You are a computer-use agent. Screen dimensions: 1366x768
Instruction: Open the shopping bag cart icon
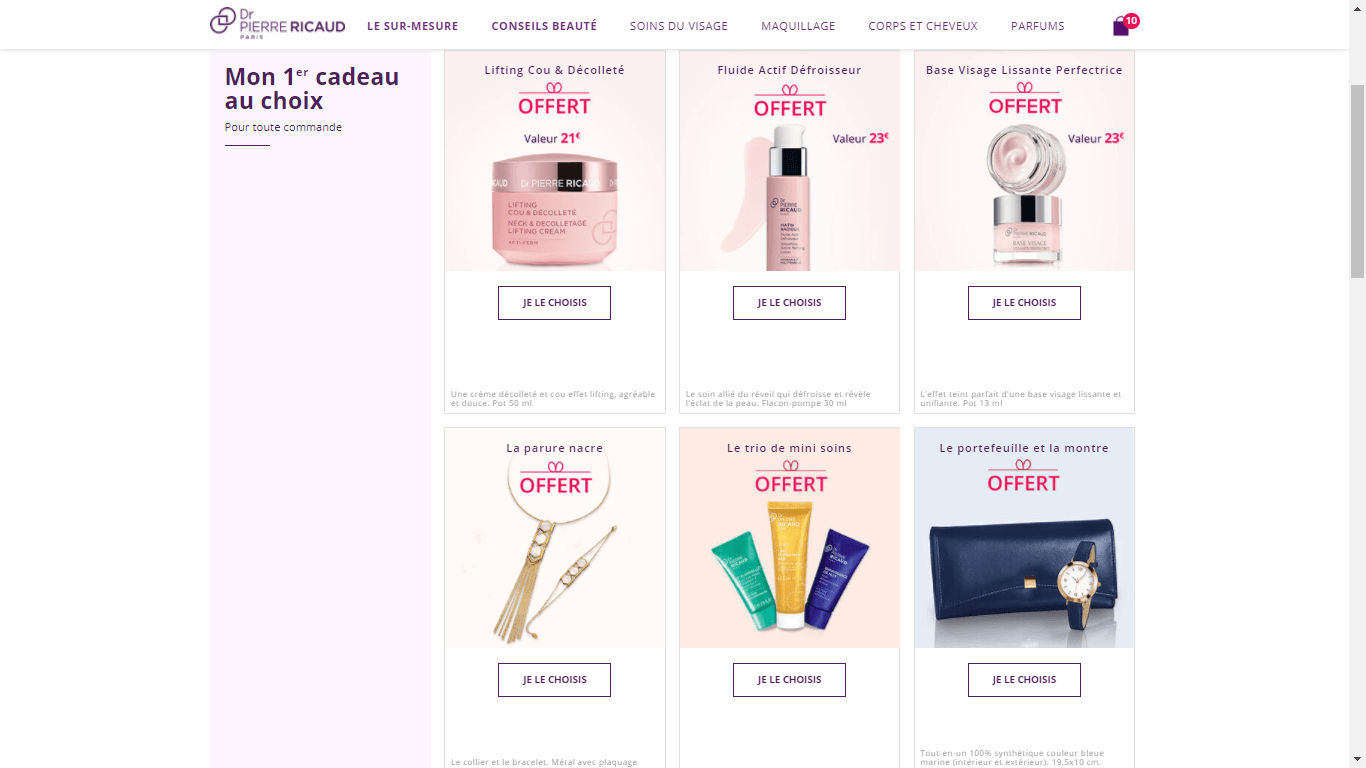[1121, 27]
